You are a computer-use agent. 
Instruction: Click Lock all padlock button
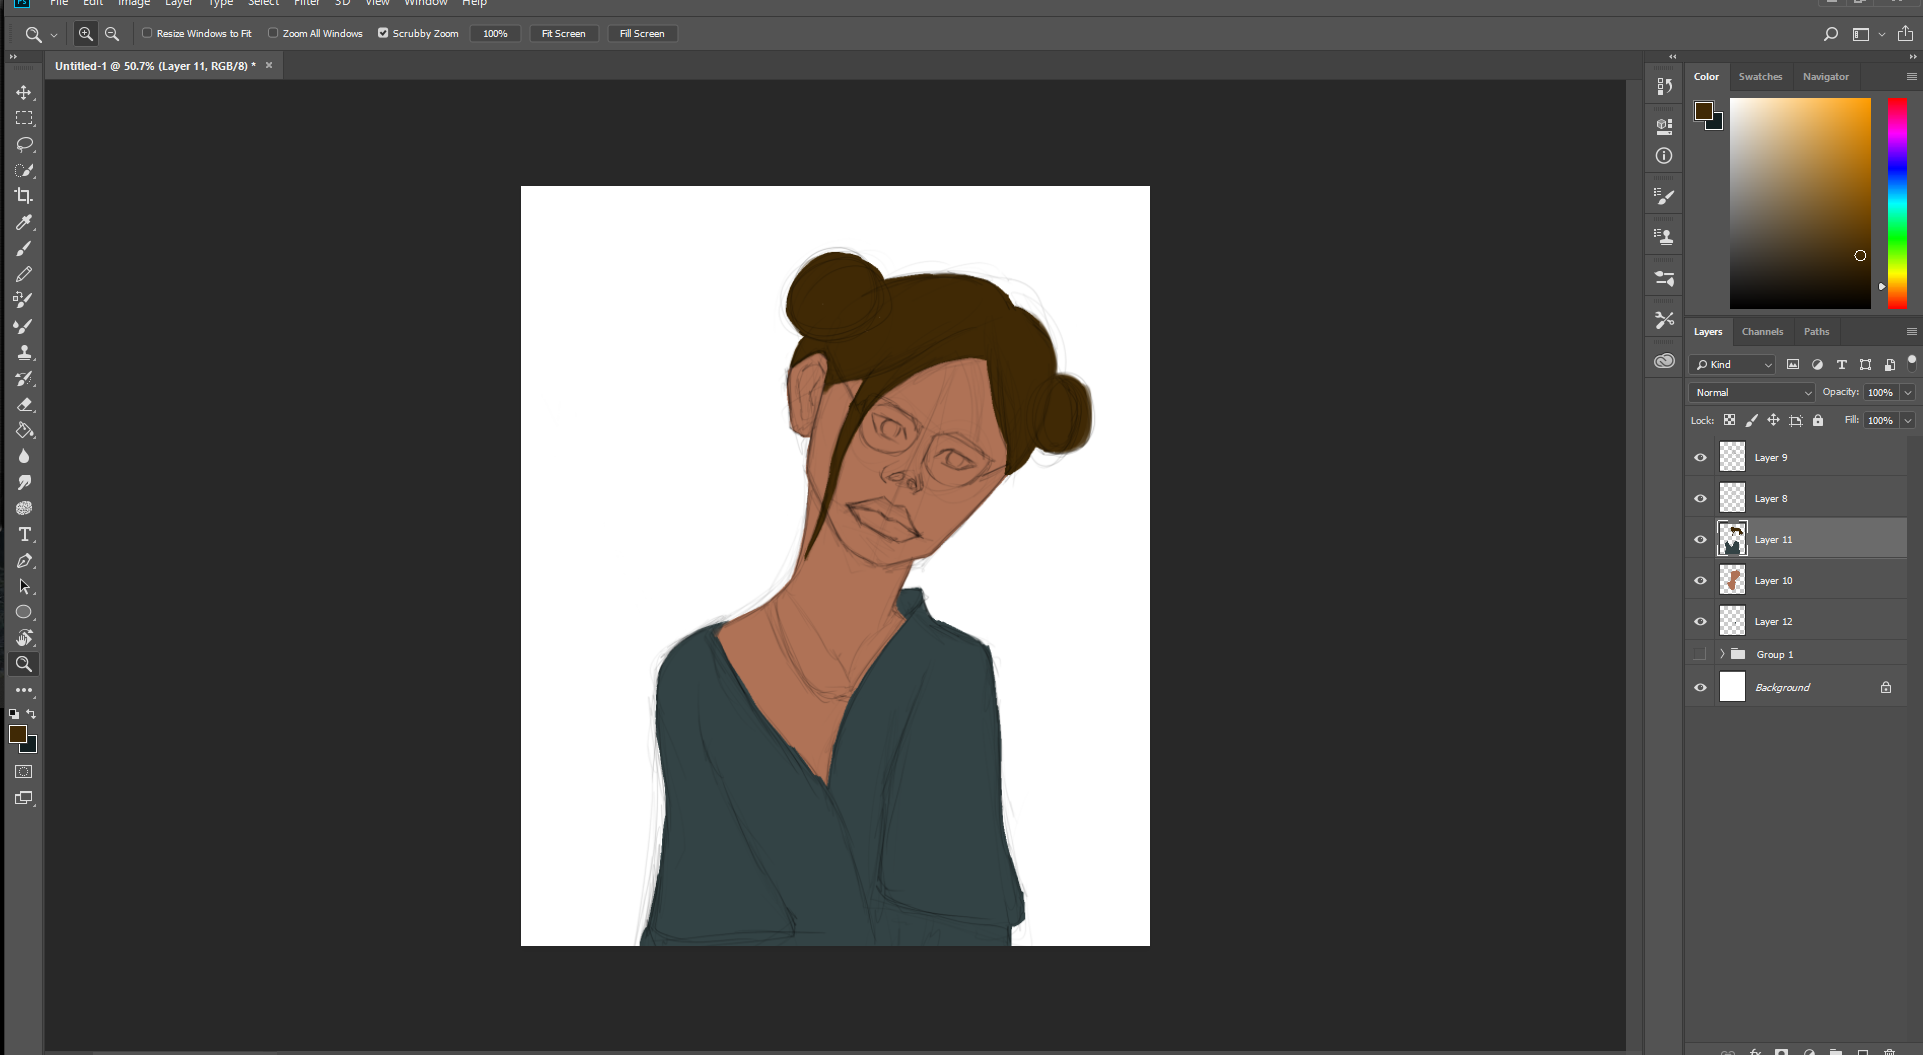1818,421
